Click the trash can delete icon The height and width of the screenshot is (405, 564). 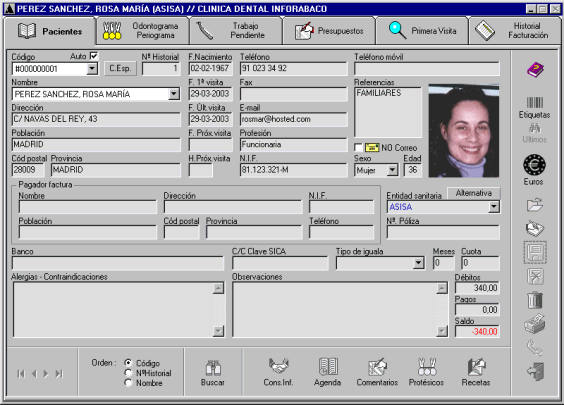(x=535, y=300)
